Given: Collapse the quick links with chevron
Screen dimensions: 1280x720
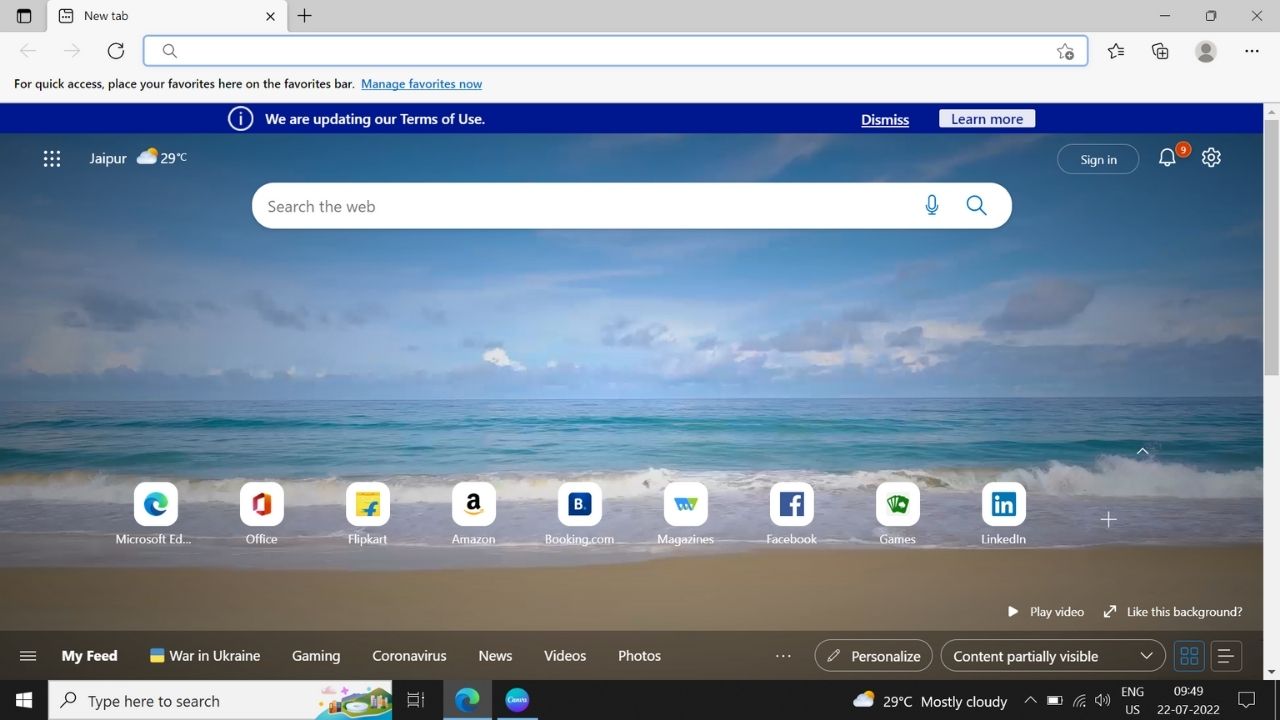Looking at the screenshot, I should [x=1142, y=452].
